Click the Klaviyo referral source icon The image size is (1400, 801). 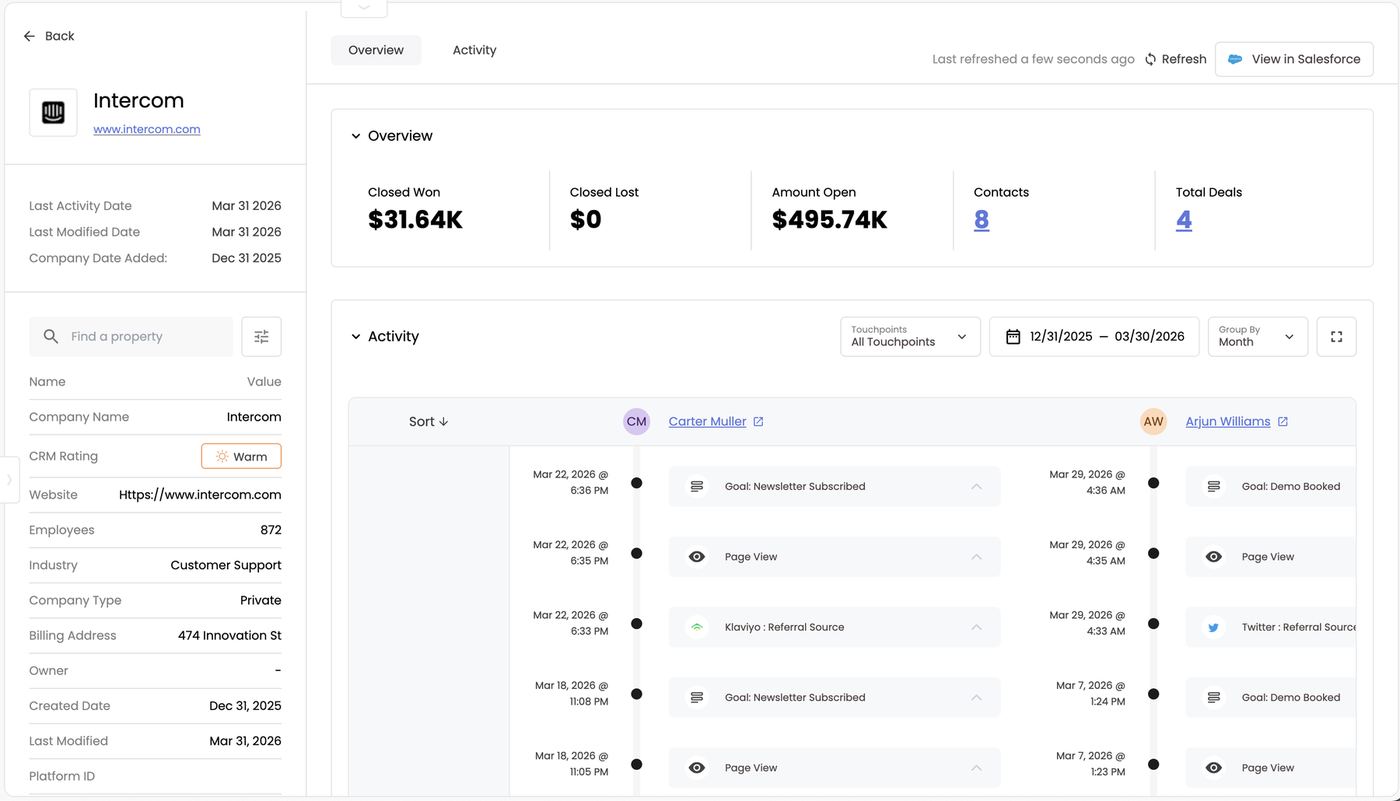pyautogui.click(x=697, y=627)
